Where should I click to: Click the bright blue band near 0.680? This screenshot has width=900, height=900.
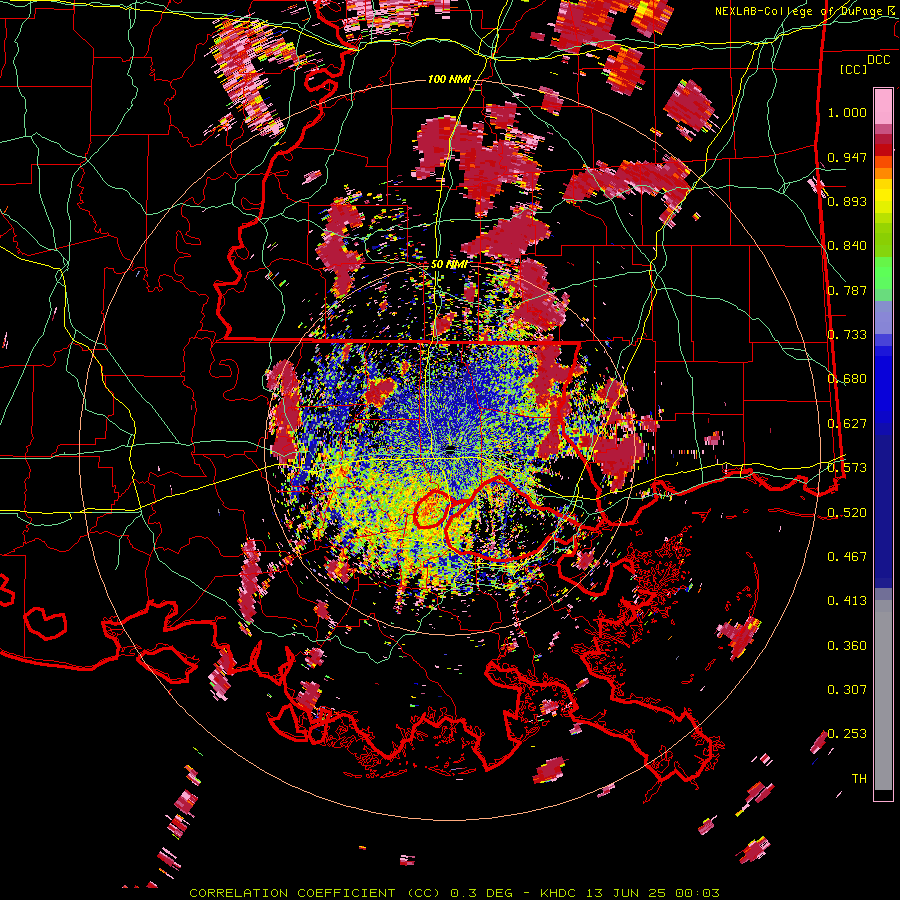[x=883, y=383]
